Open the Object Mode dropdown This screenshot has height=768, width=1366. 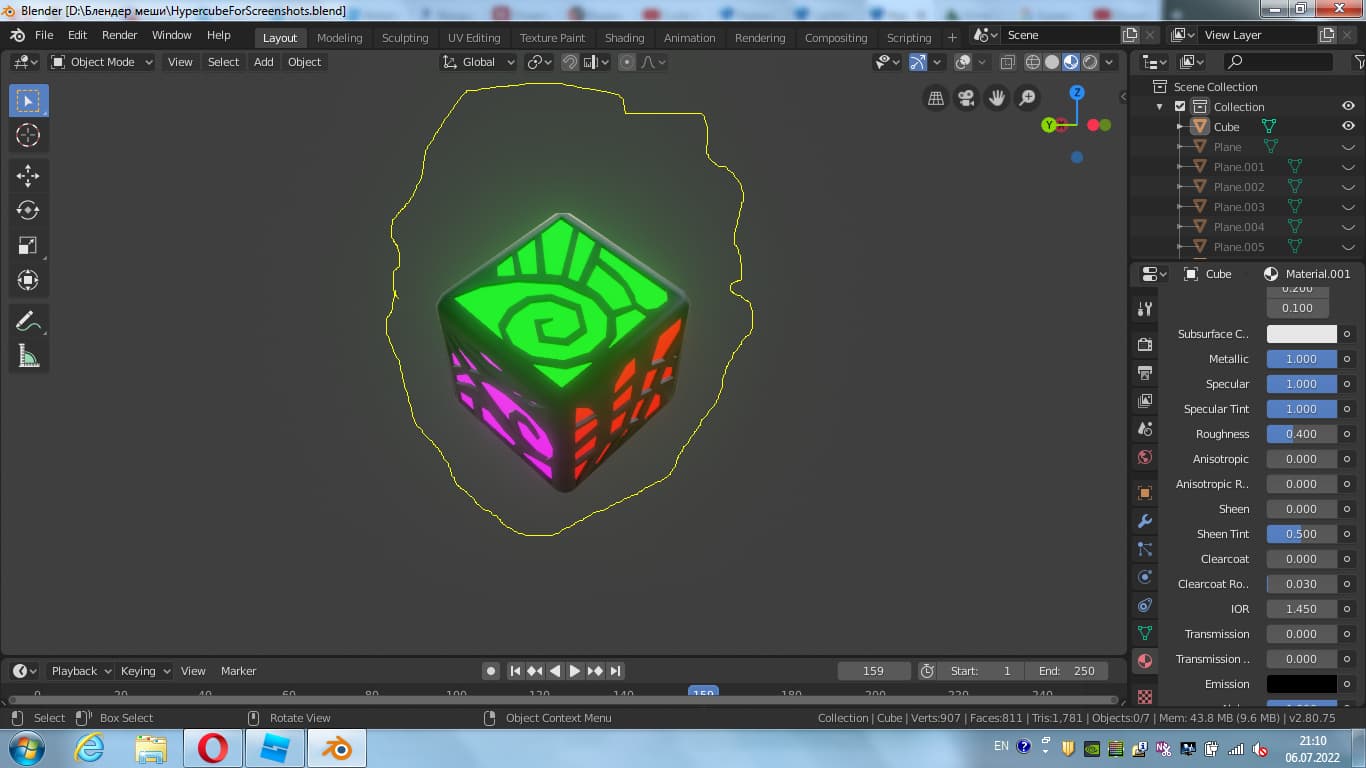click(100, 62)
